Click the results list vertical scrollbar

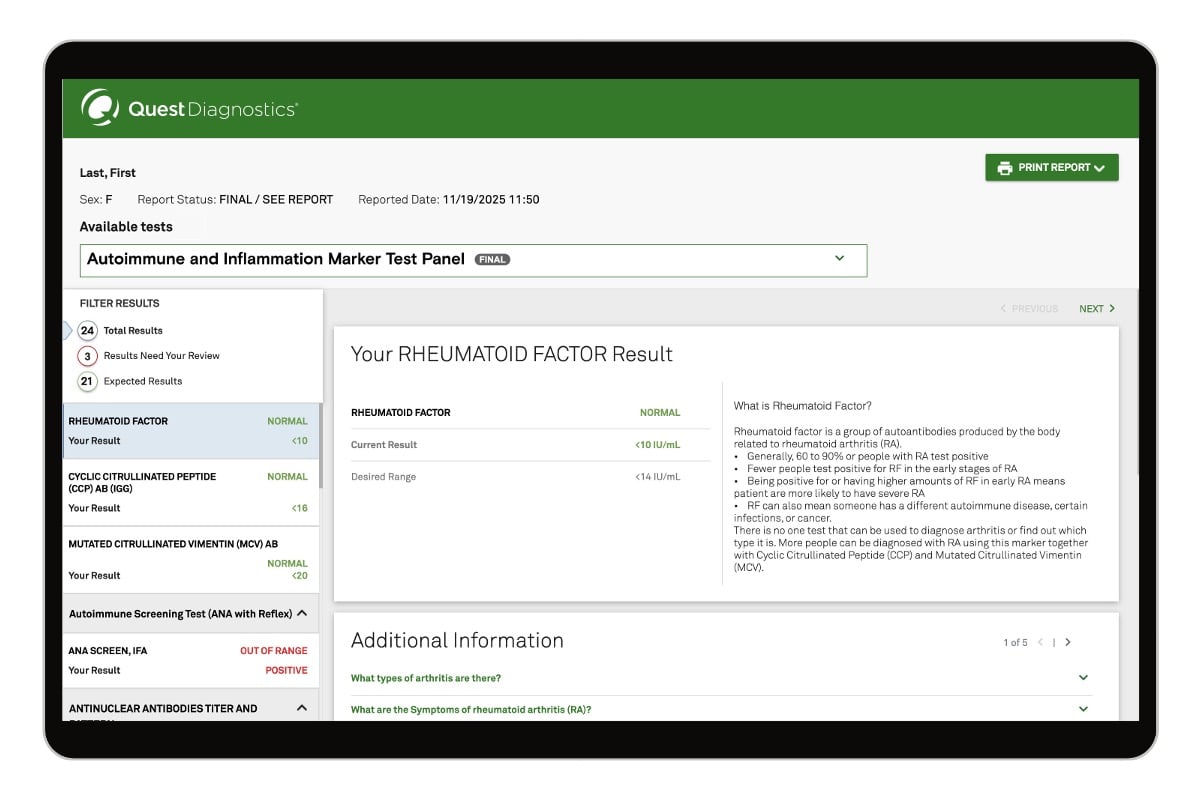(321, 446)
